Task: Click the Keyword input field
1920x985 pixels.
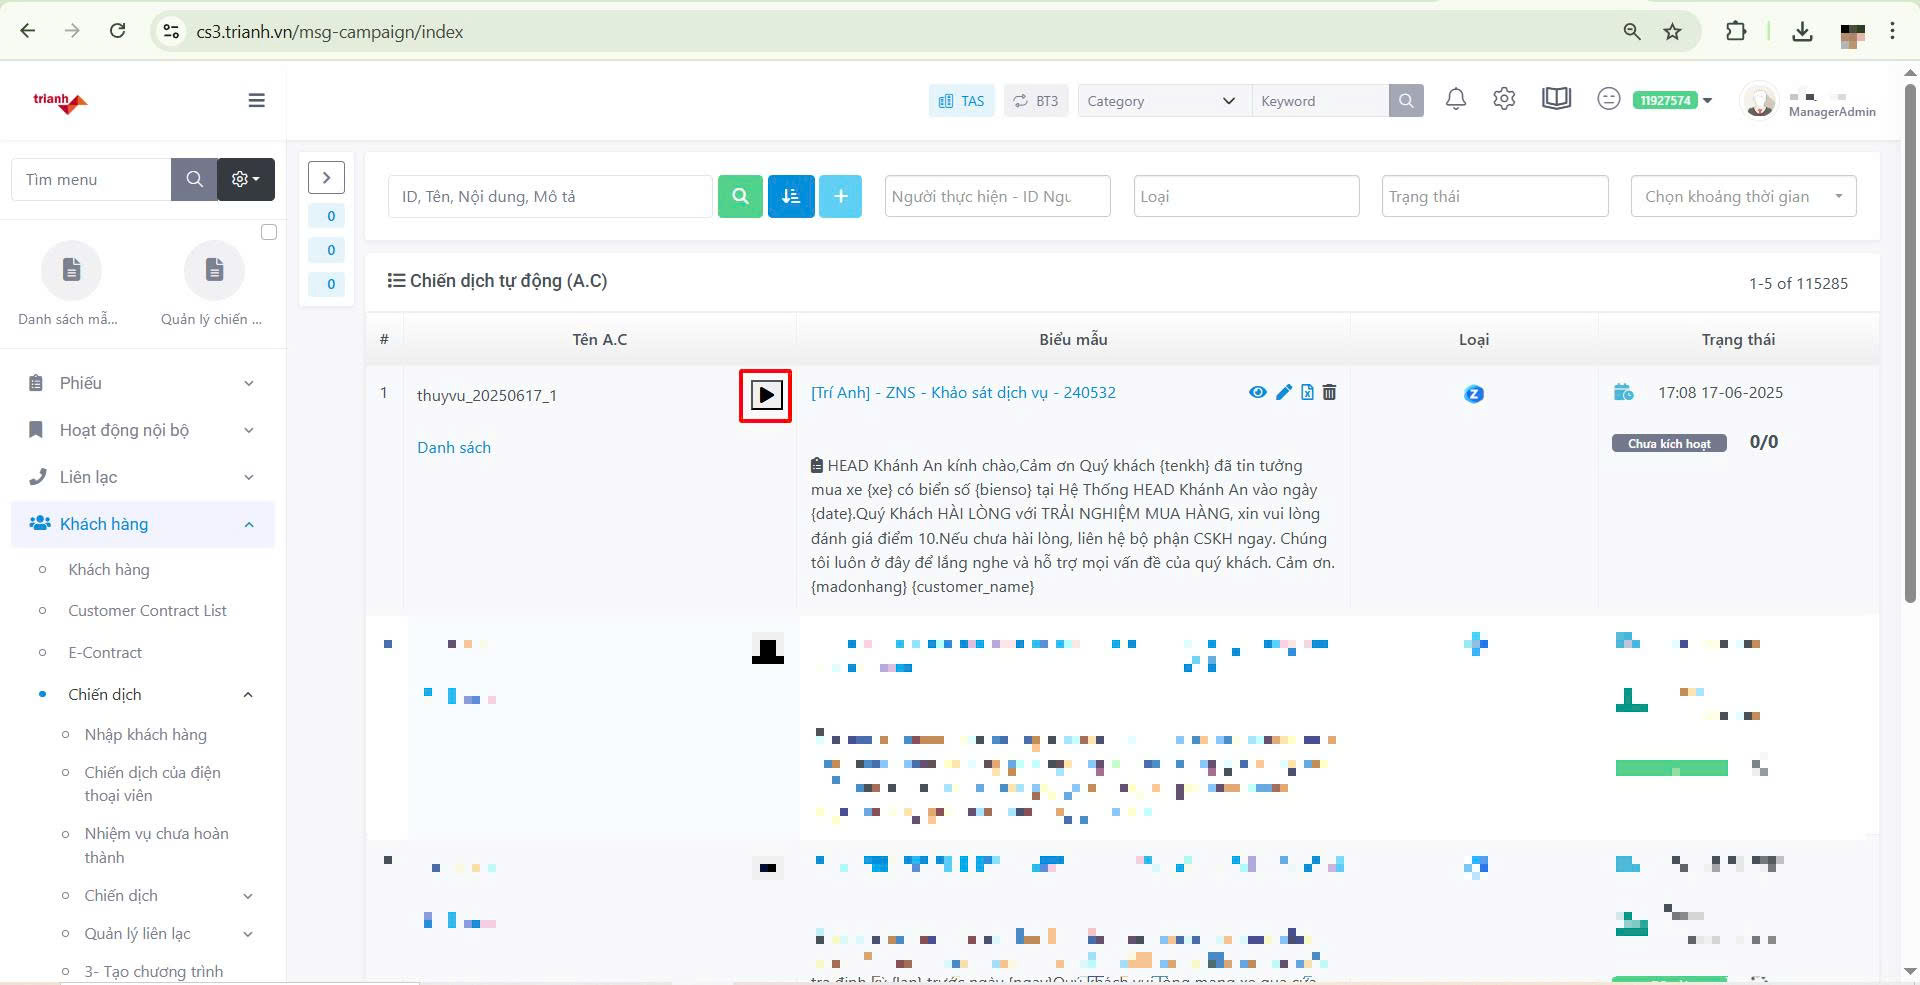Action: [x=1320, y=101]
